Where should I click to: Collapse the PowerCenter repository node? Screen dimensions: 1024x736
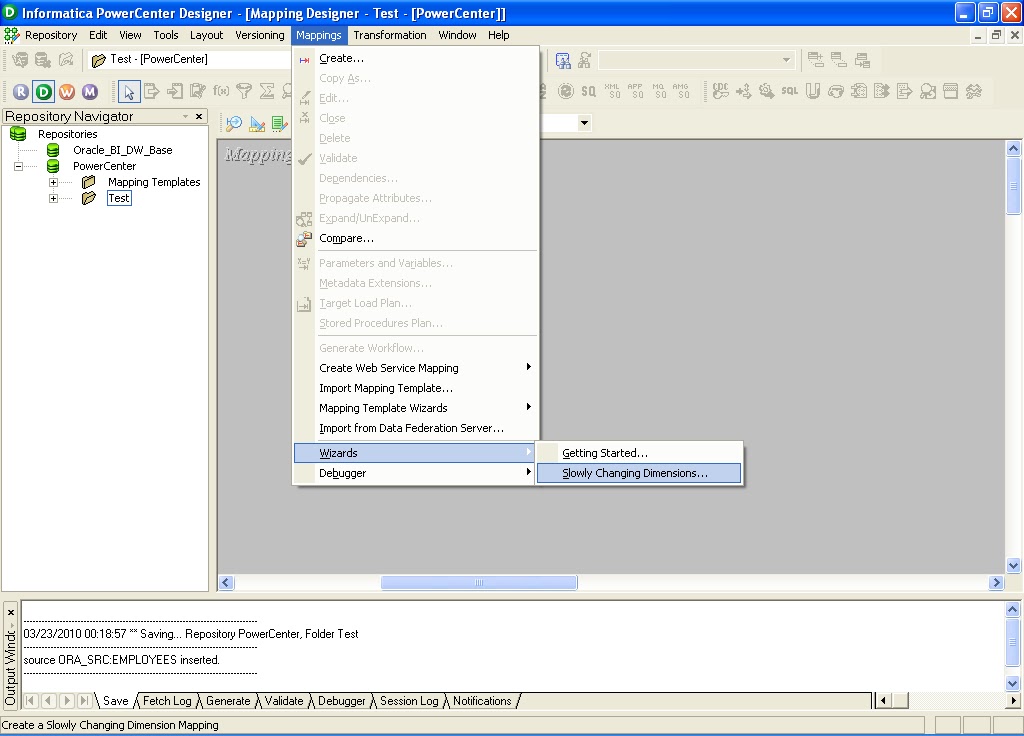point(18,167)
